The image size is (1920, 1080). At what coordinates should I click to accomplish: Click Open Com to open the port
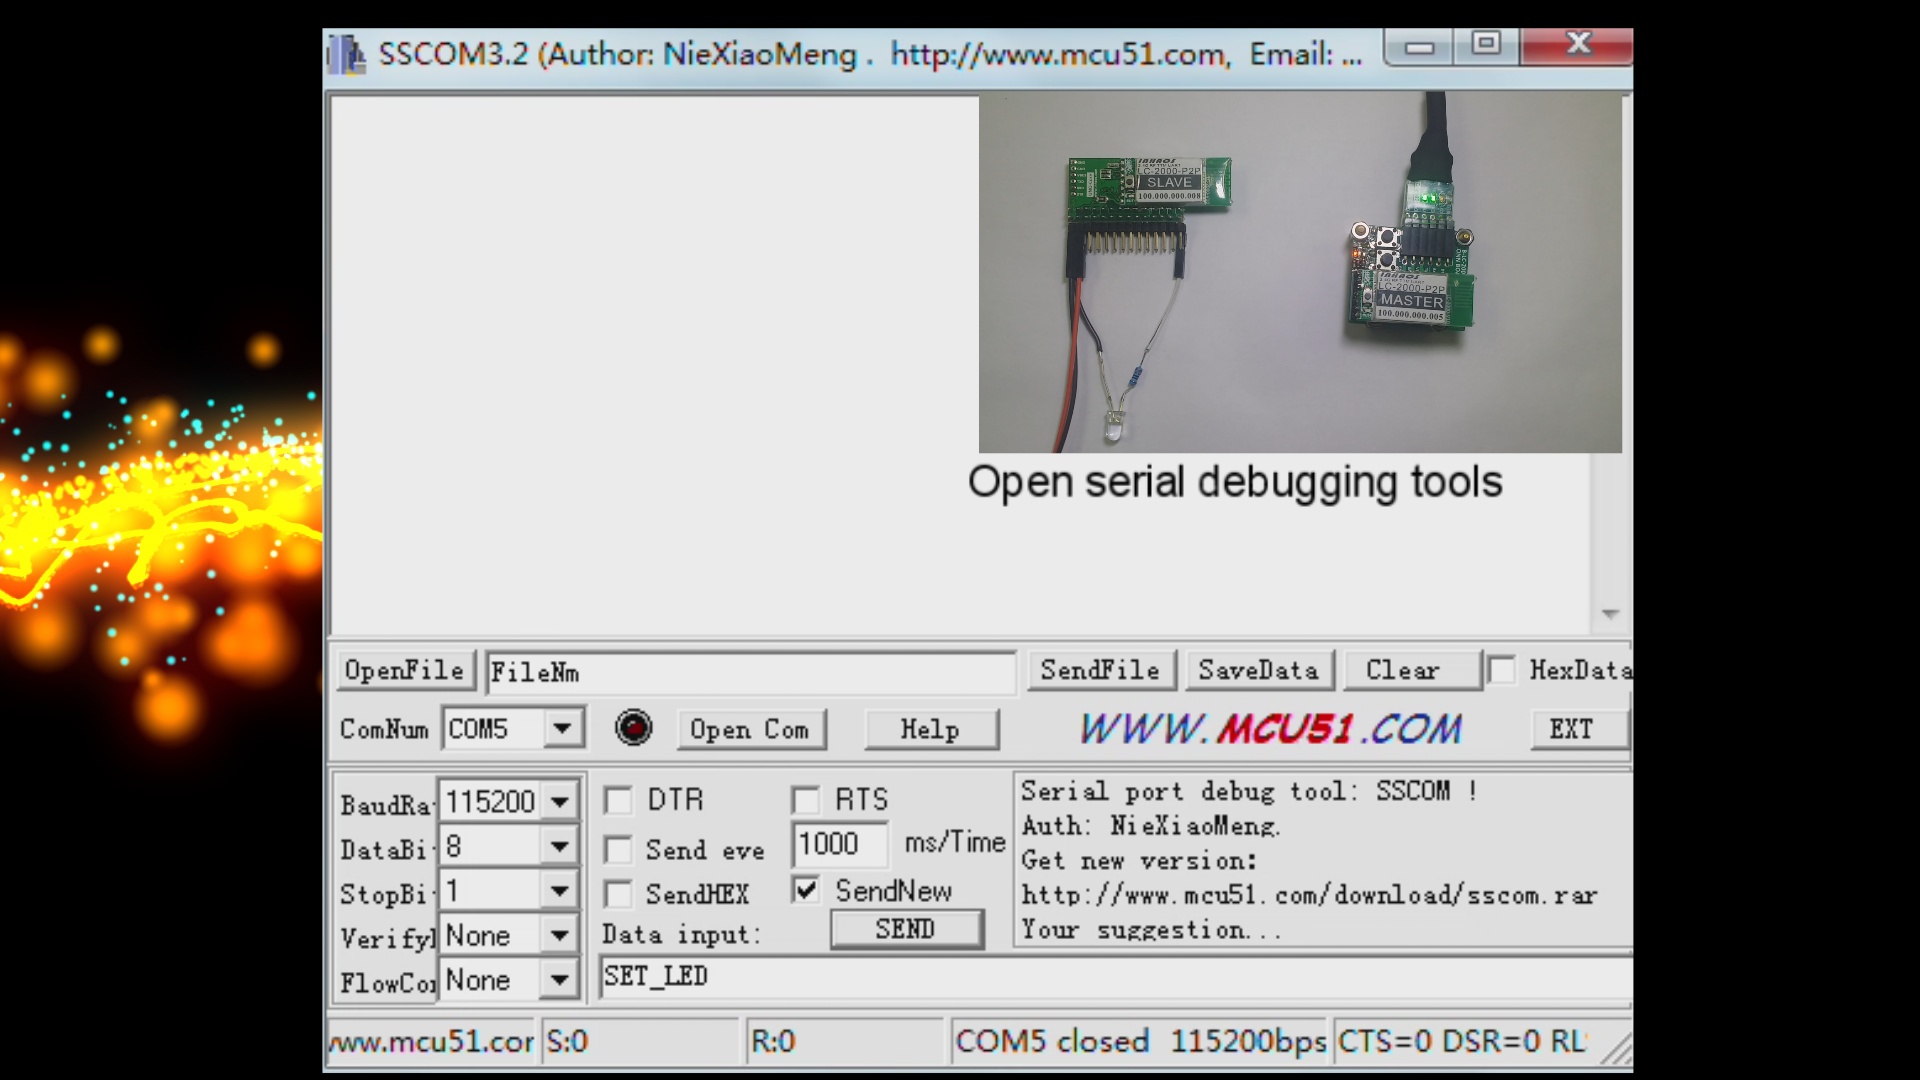click(x=750, y=729)
